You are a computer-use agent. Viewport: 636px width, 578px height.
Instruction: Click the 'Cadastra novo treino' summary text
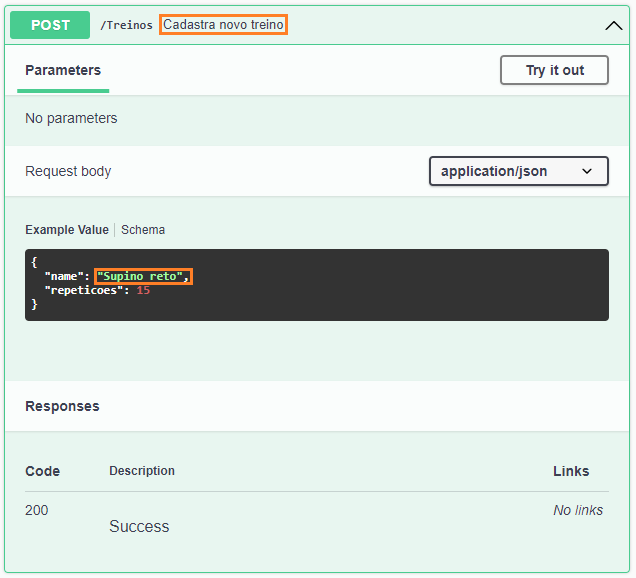[223, 25]
